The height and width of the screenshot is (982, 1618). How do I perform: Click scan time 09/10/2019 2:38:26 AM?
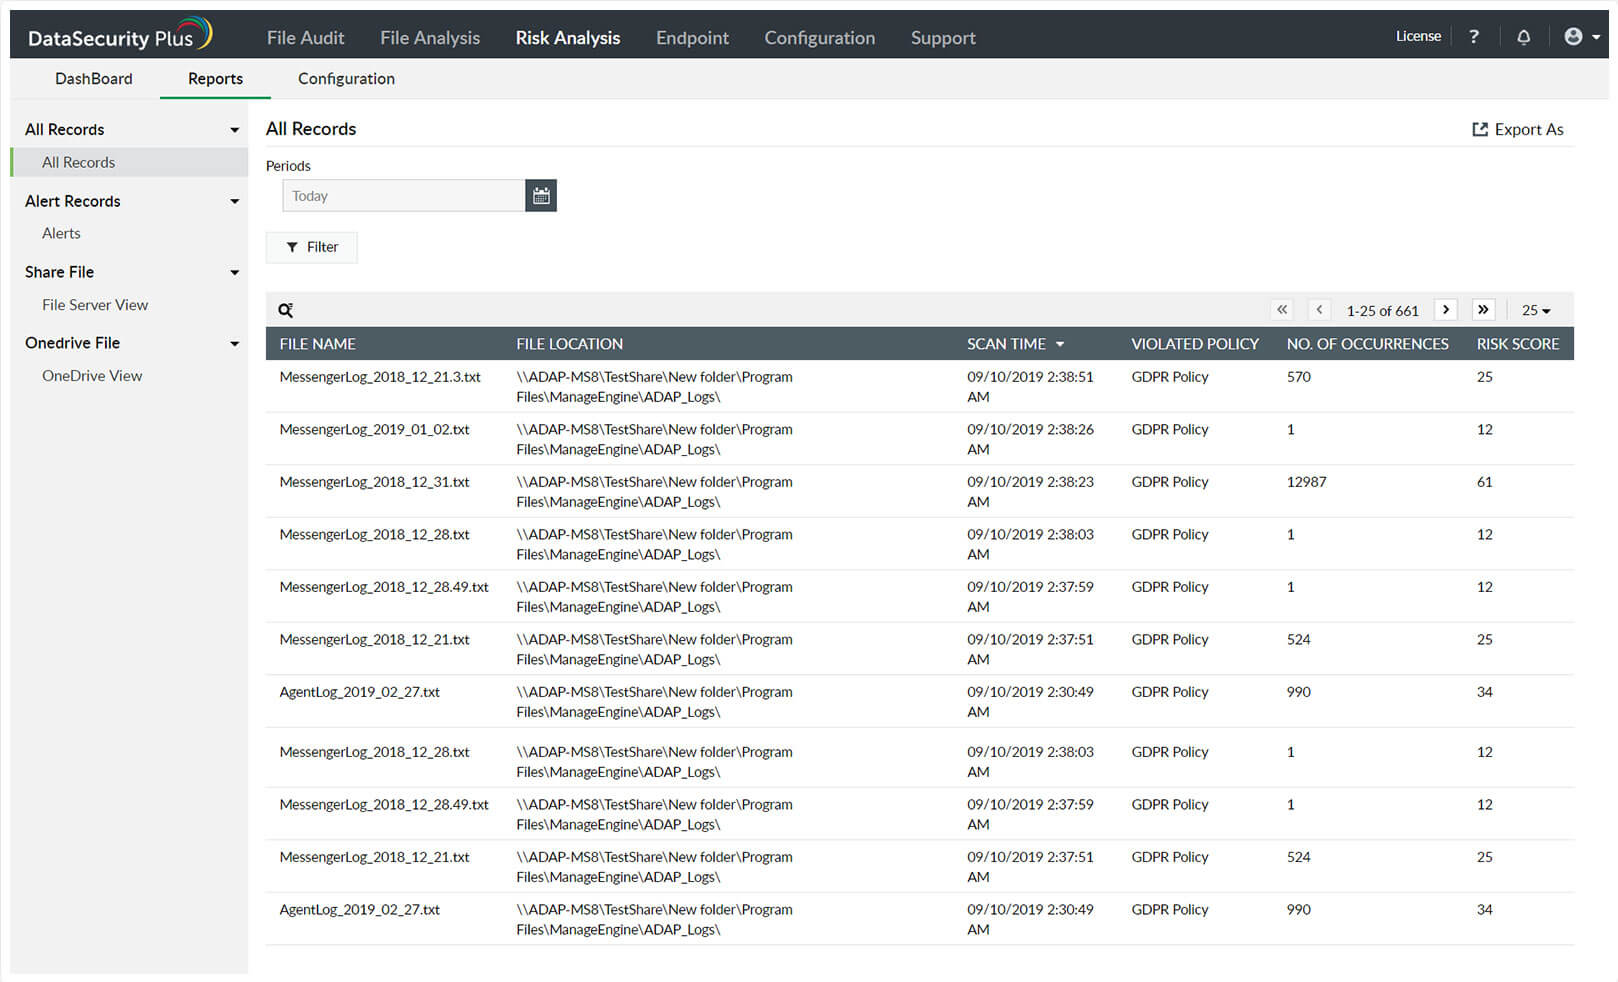[x=1030, y=440]
